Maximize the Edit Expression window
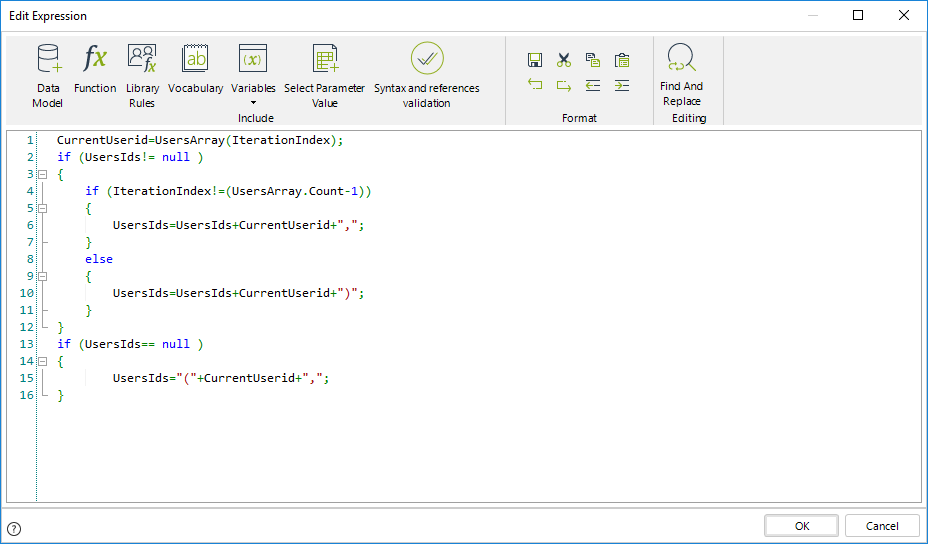 (x=858, y=15)
